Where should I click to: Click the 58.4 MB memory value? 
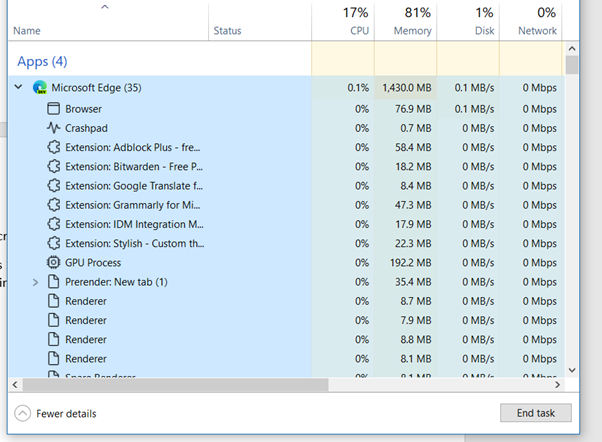pyautogui.click(x=413, y=147)
